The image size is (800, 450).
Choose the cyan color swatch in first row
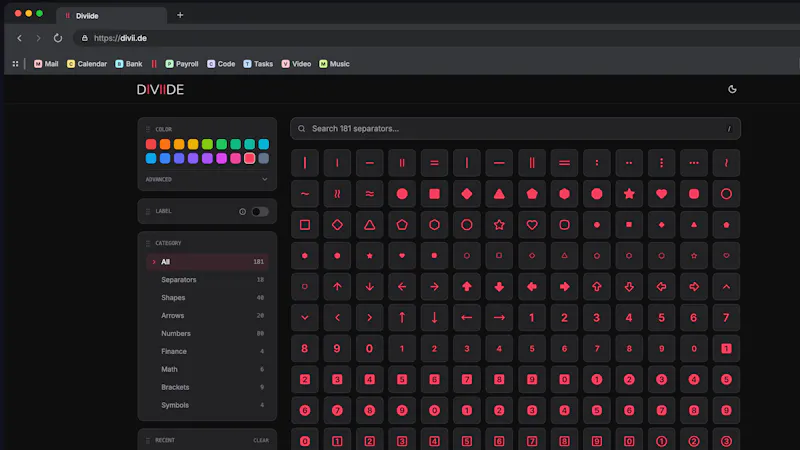[x=263, y=144]
